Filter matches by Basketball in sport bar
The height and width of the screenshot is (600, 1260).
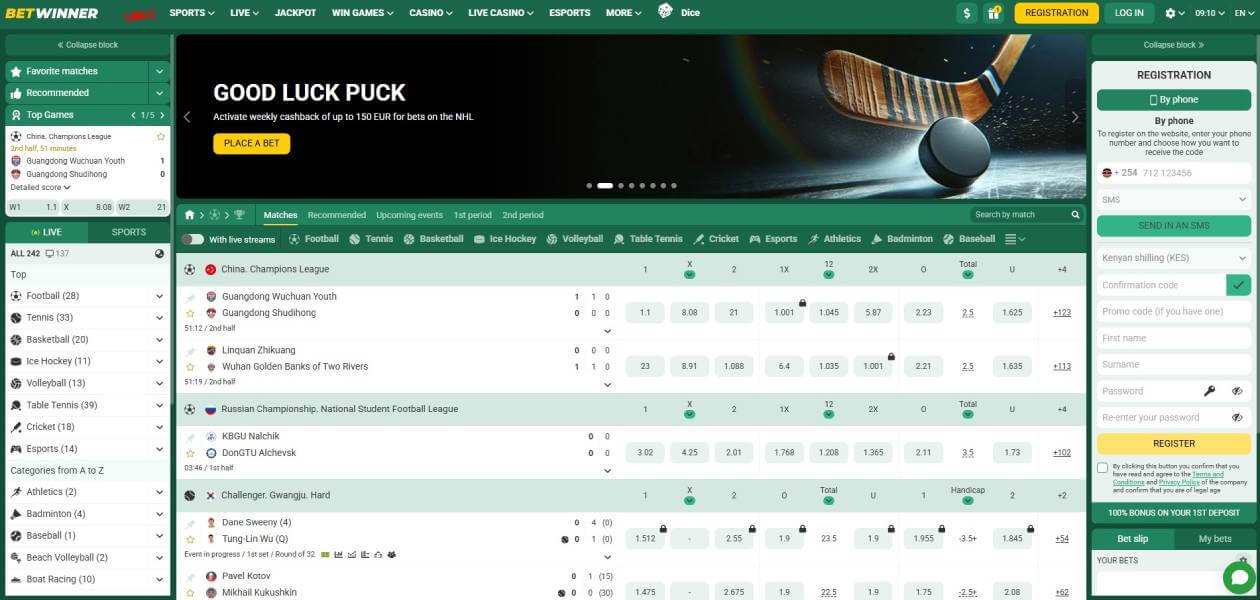[433, 239]
